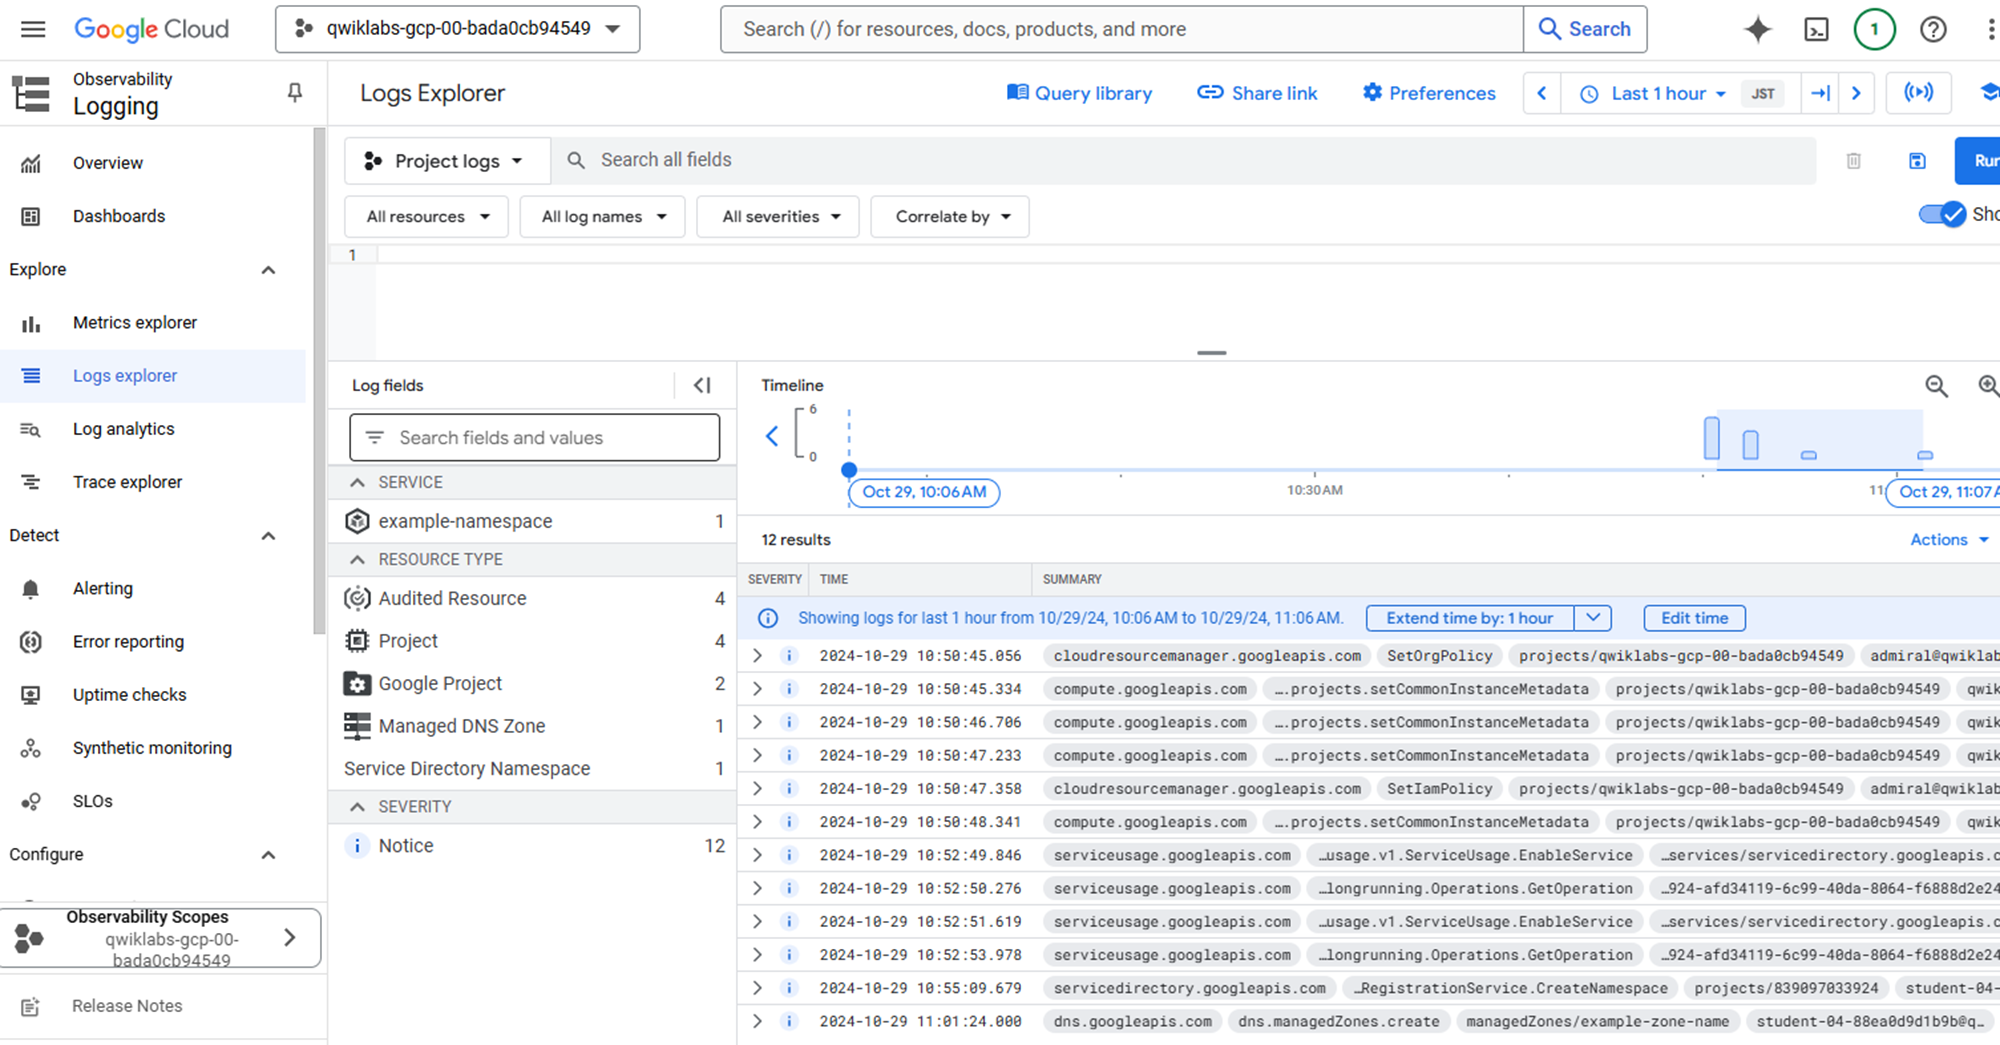
Task: Open the Query library
Action: (1079, 93)
